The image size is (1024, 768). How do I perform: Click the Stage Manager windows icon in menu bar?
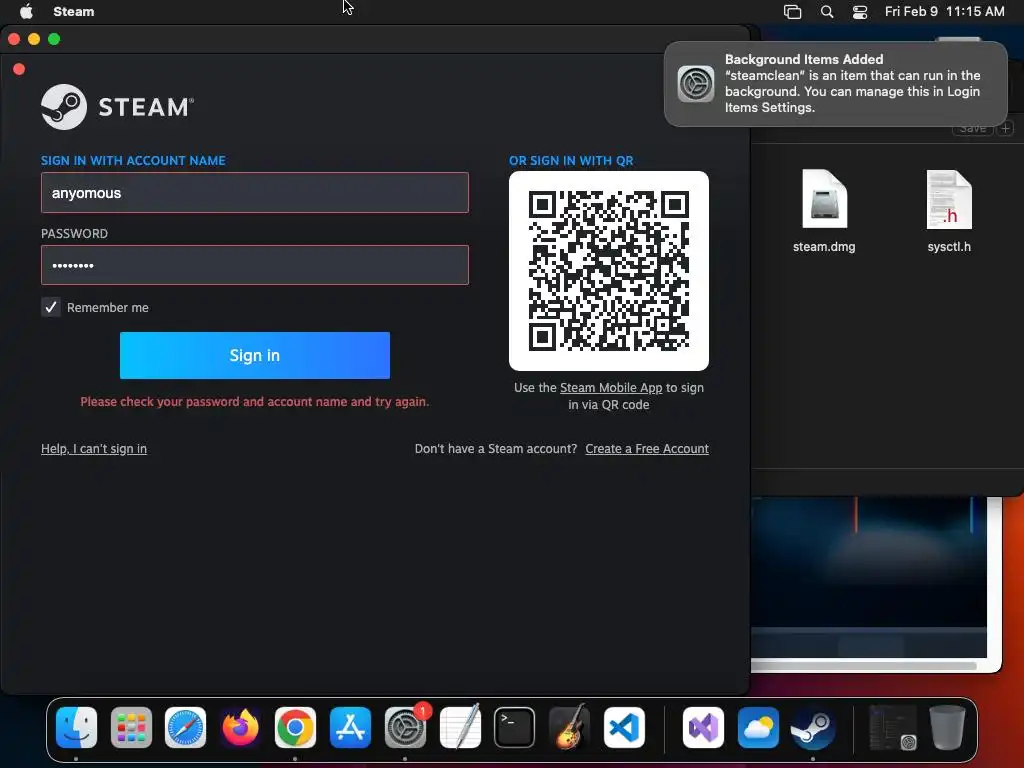[792, 12]
